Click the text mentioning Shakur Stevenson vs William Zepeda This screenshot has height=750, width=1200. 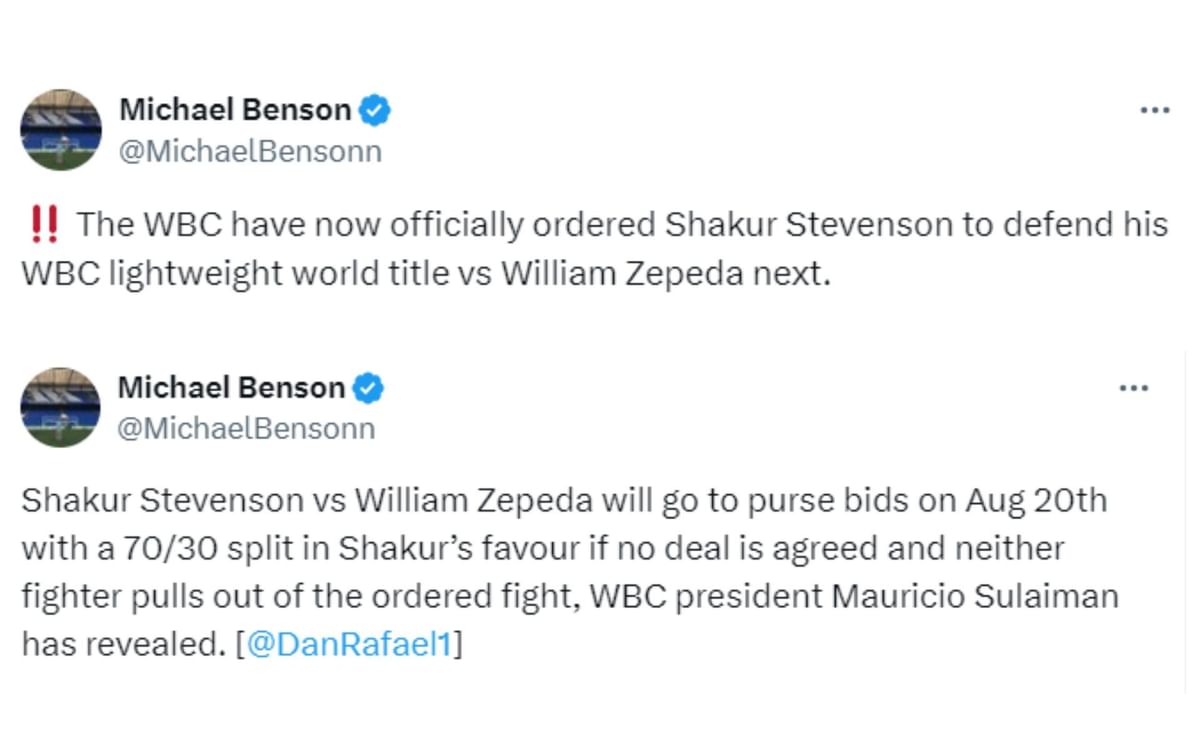pos(300,500)
